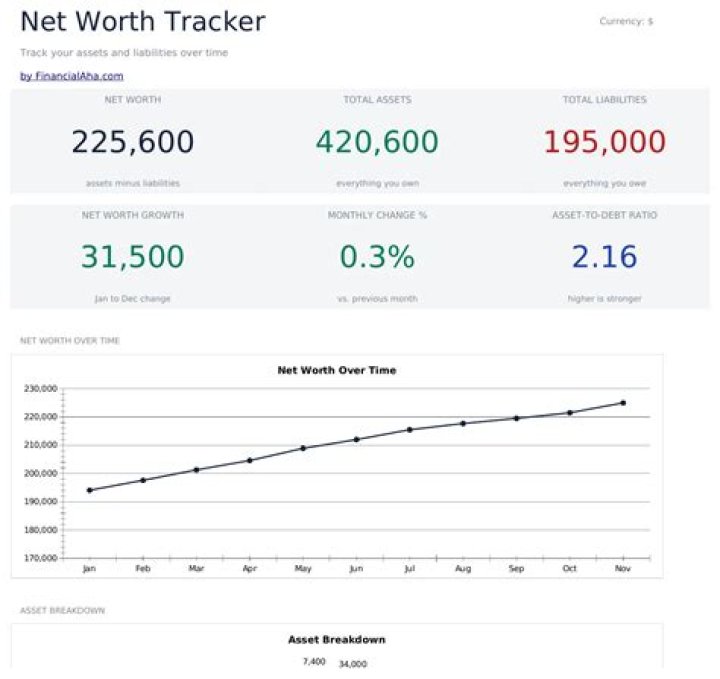This screenshot has height=679, width=720.
Task: Click the NET WORTH OVER TIME section heading
Action: (x=70, y=341)
